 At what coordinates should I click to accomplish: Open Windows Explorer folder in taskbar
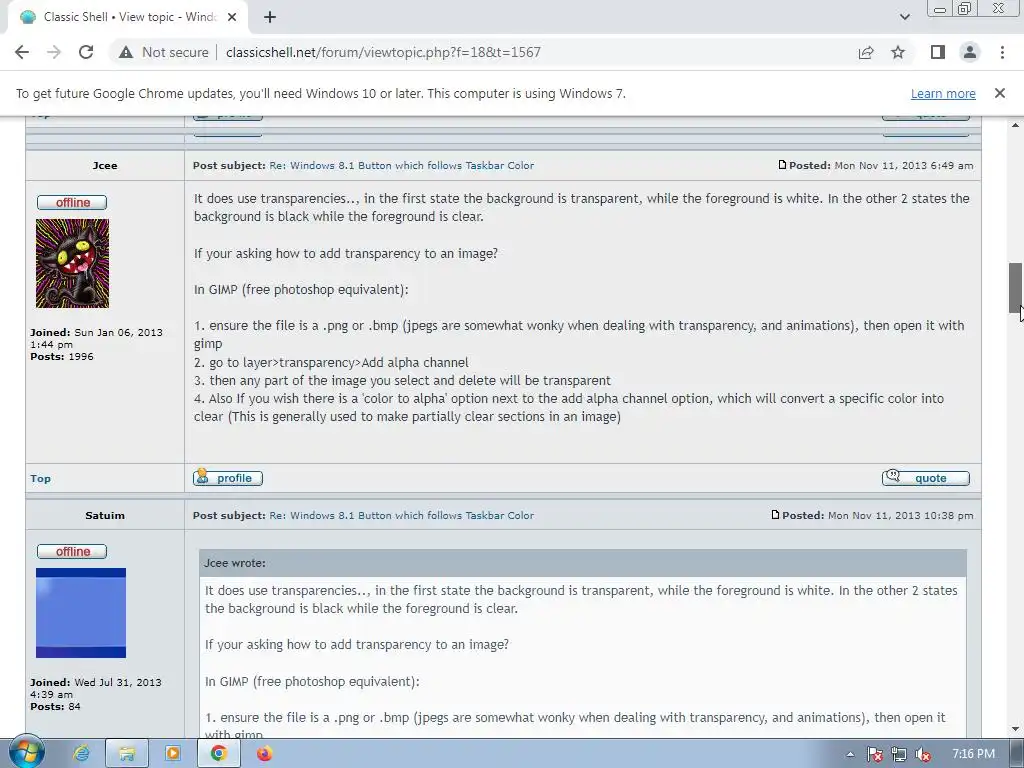click(x=127, y=754)
